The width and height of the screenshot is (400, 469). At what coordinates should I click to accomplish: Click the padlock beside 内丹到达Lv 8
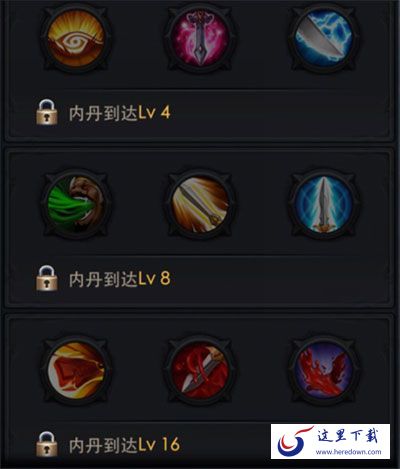click(46, 278)
